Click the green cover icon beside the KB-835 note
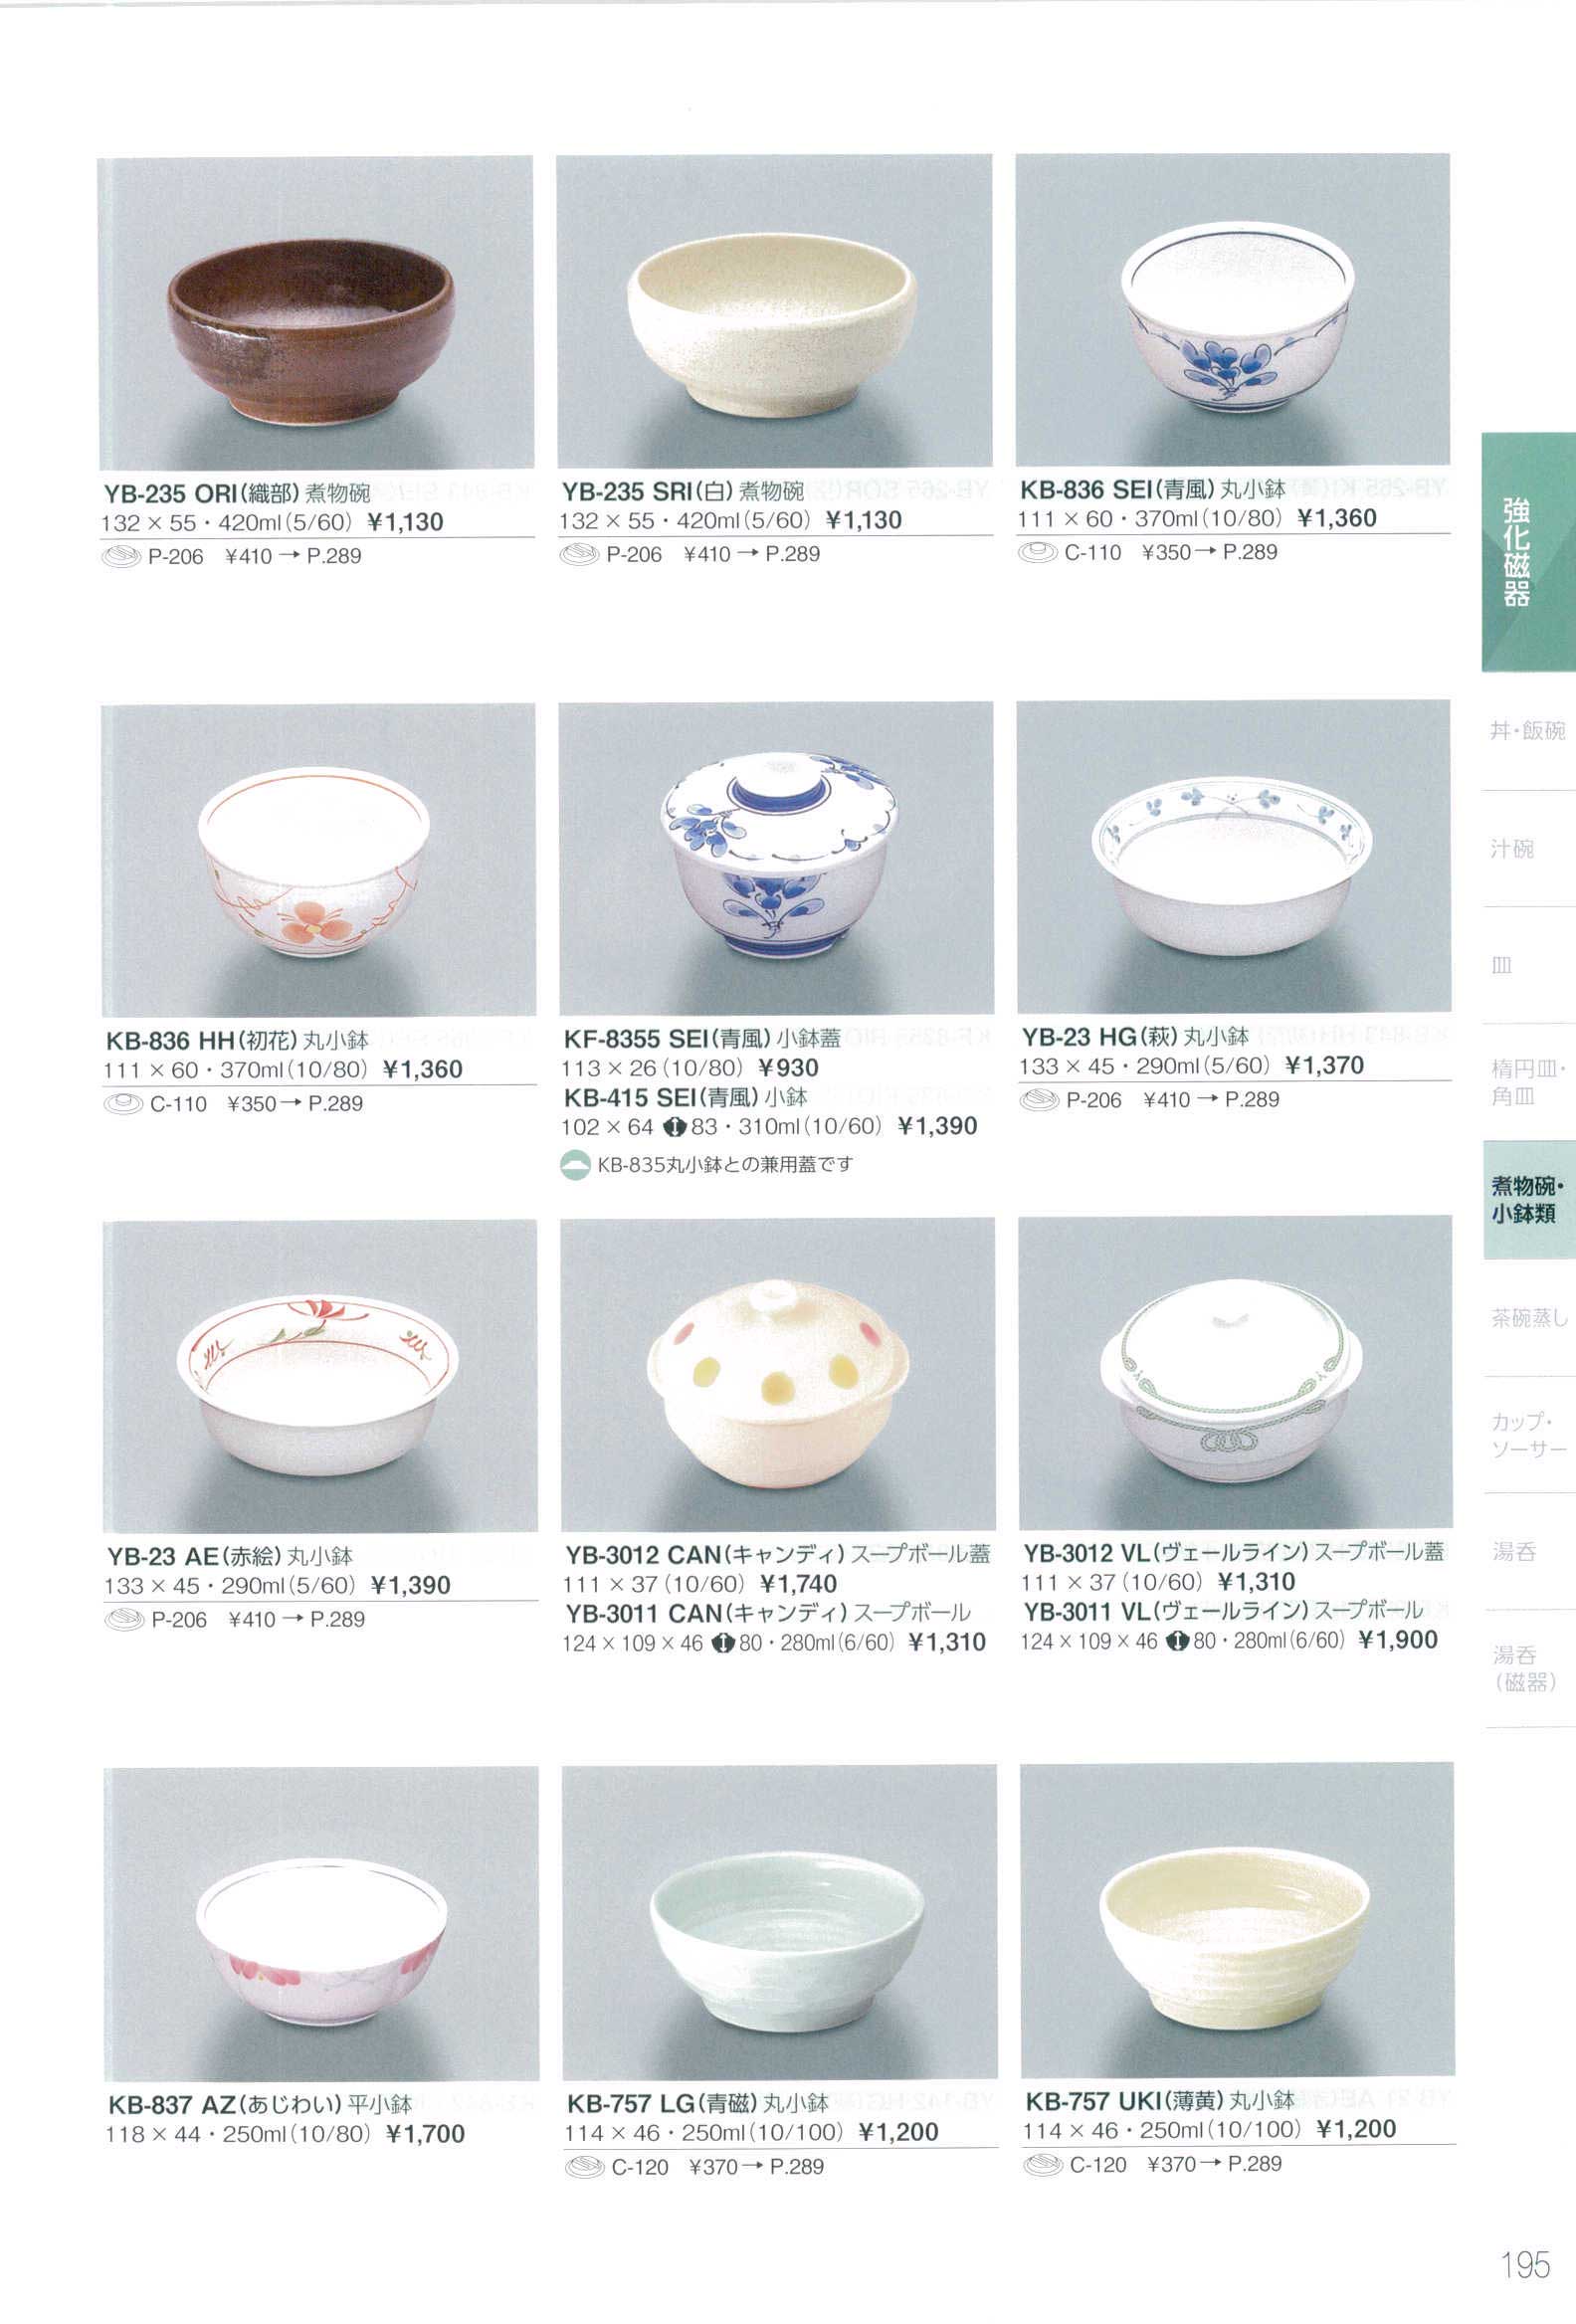This screenshot has height=2324, width=1576. coord(575,1165)
